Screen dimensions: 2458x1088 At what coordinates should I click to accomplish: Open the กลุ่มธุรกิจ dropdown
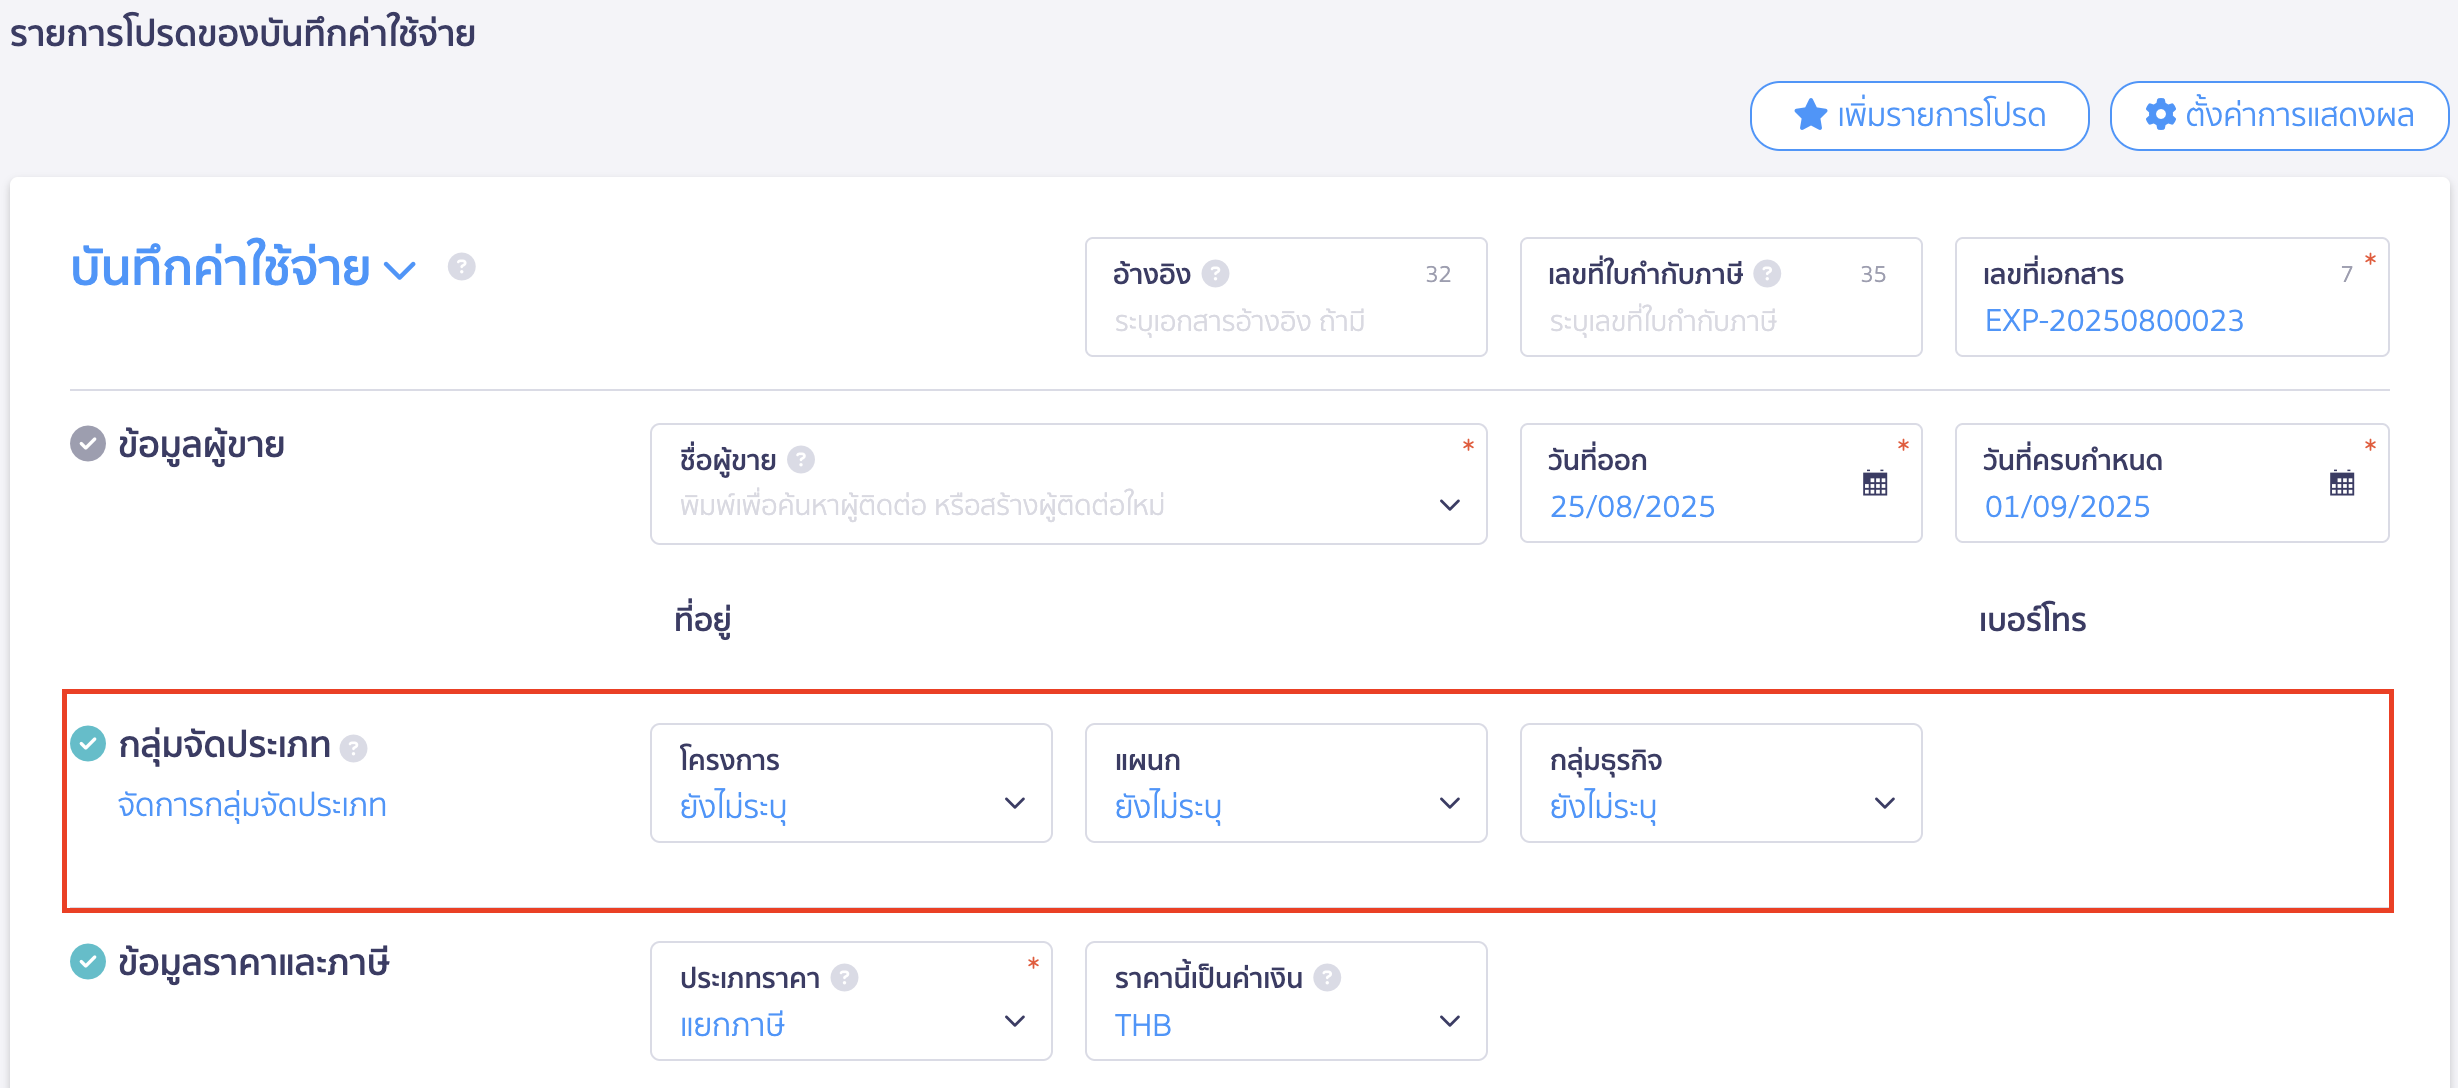click(x=1721, y=783)
